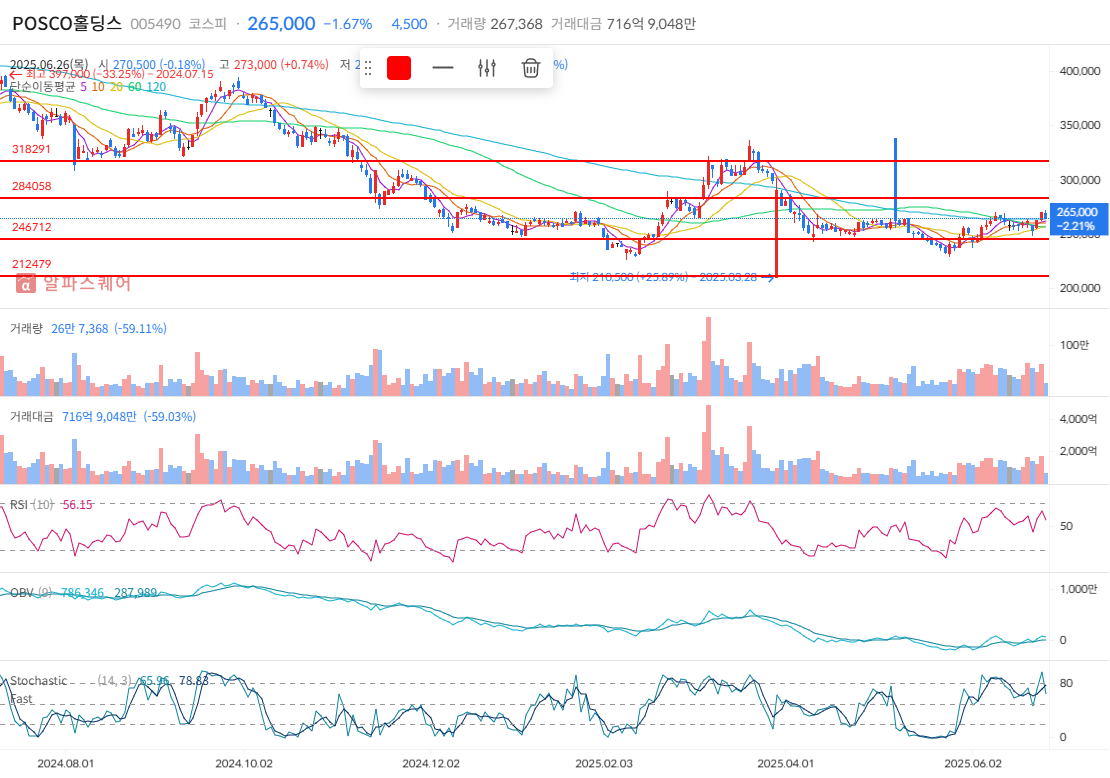Select the 20-day moving average legend
Image resolution: width=1110 pixels, height=778 pixels.
(116, 87)
